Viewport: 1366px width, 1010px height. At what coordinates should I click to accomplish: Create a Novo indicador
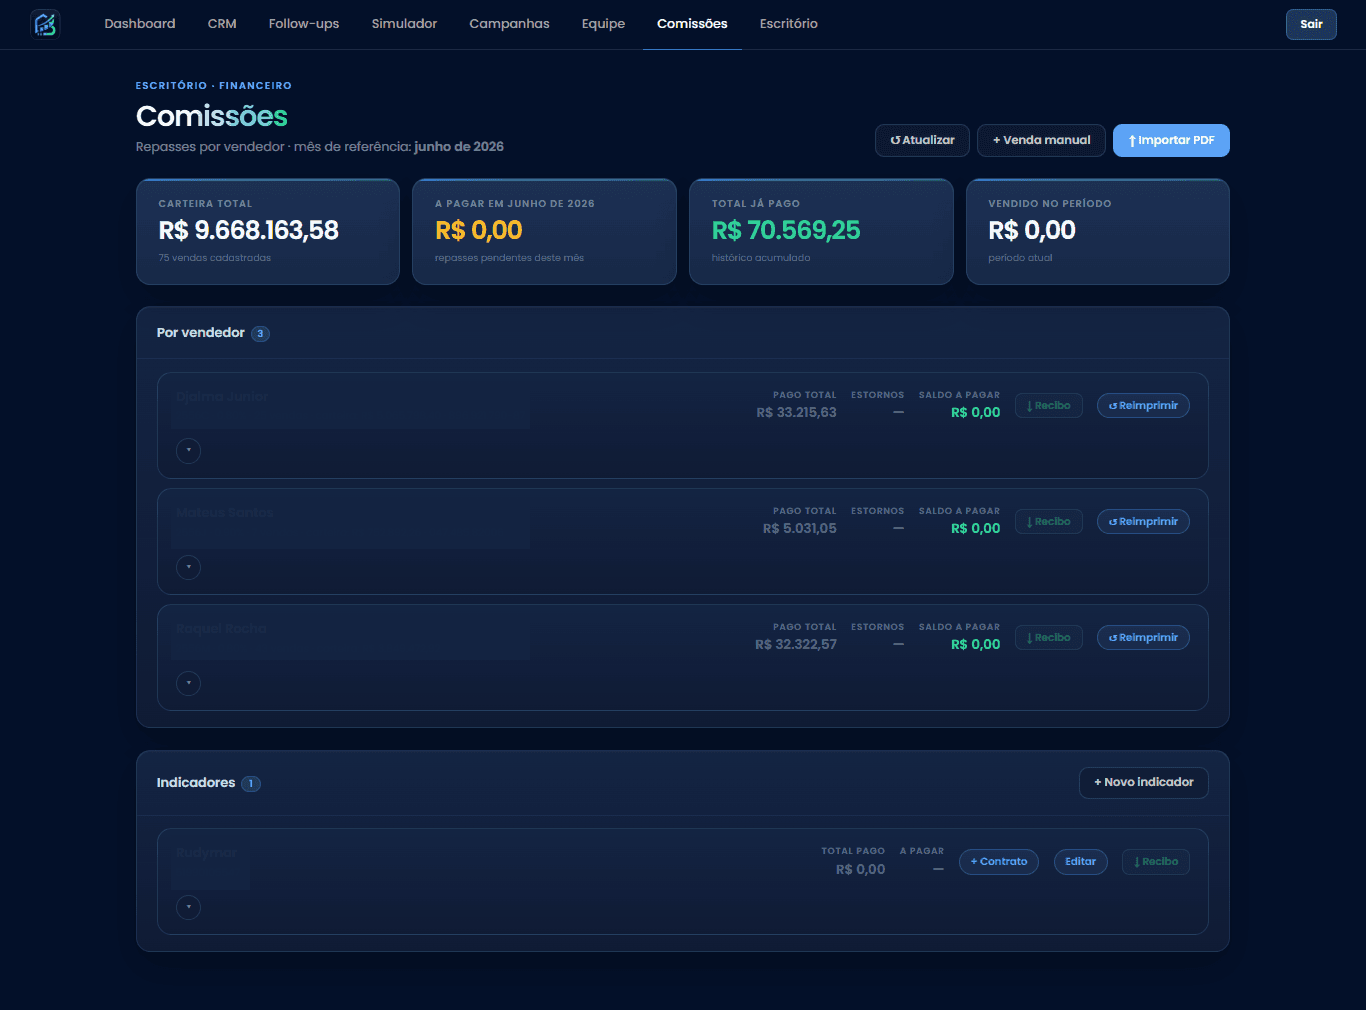coord(1143,783)
